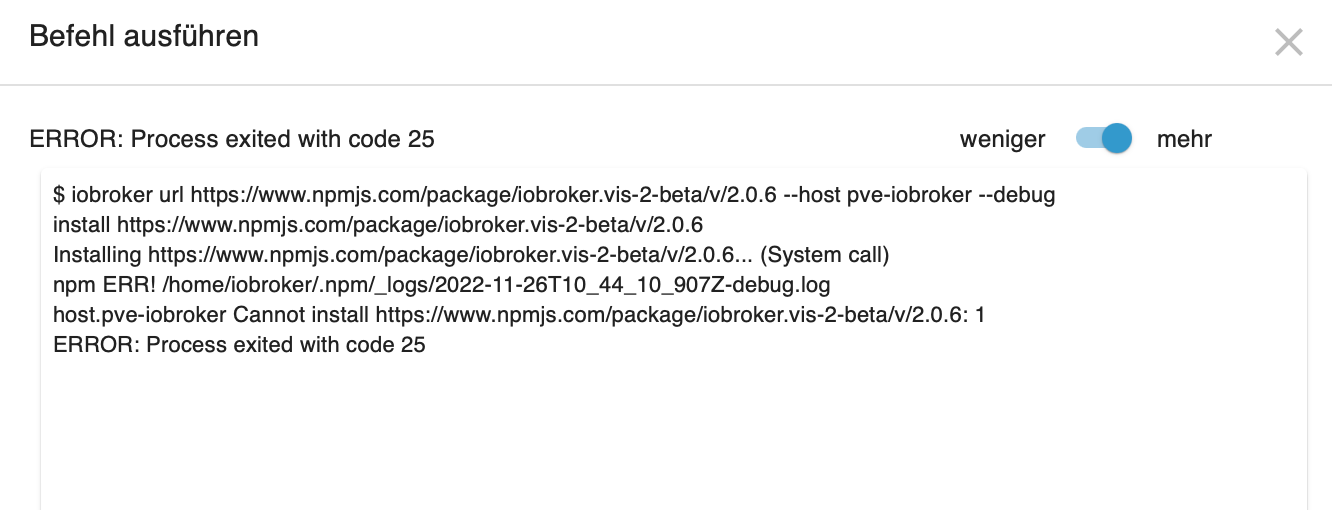Screen dimensions: 1332x510
Task: Click the last log line "ERROR: Process exited"
Action: coord(239,345)
